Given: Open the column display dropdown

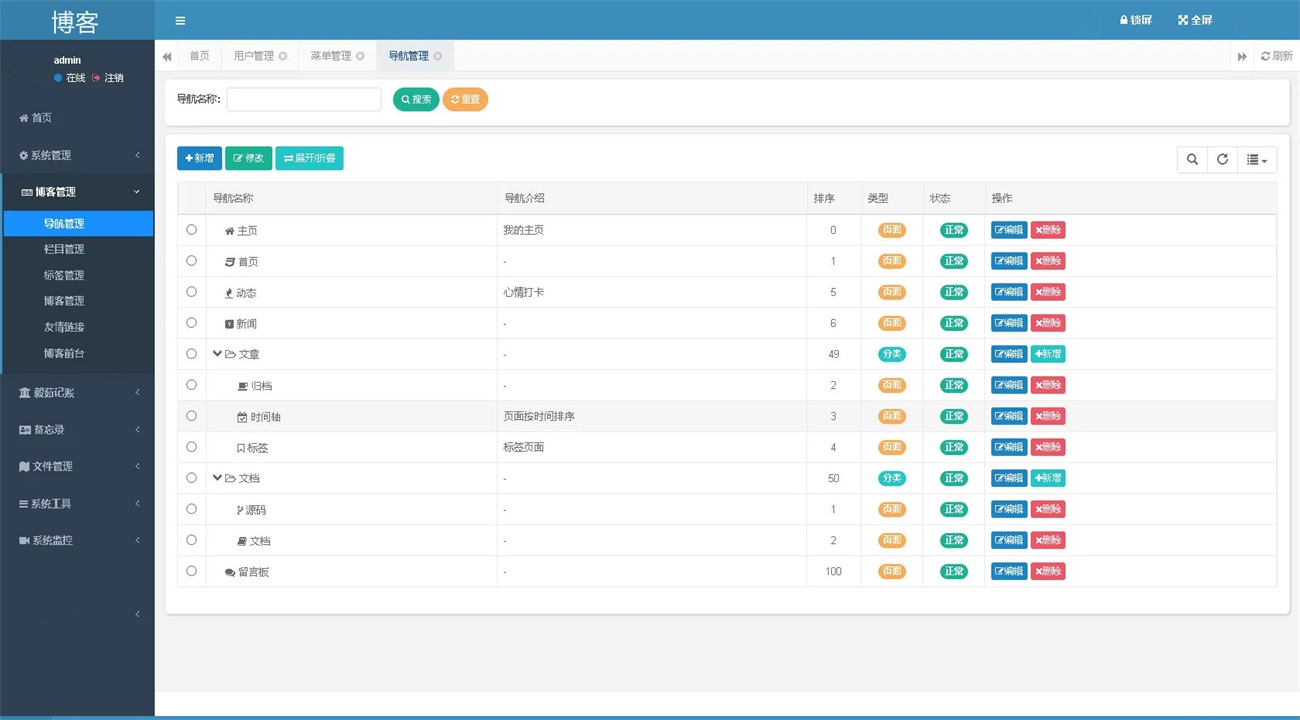Looking at the screenshot, I should (x=1257, y=159).
